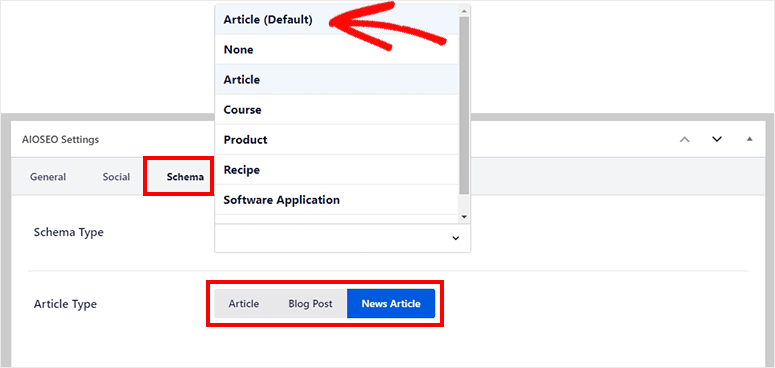Click dropdown list scrollbar down arrow
This screenshot has width=775, height=368.
click(464, 216)
